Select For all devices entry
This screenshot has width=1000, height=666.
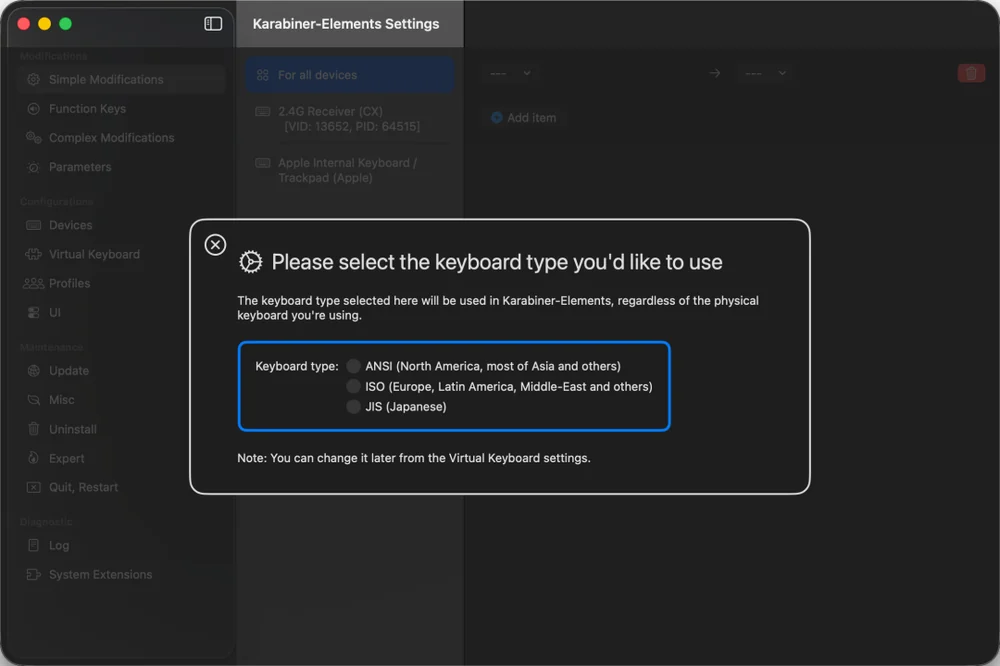click(349, 75)
